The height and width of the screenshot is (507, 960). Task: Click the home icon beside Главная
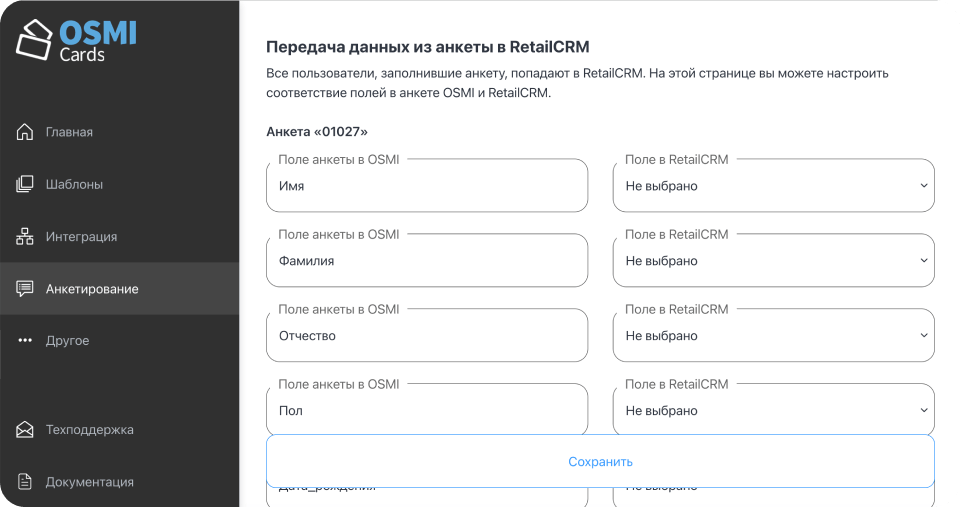coord(25,132)
